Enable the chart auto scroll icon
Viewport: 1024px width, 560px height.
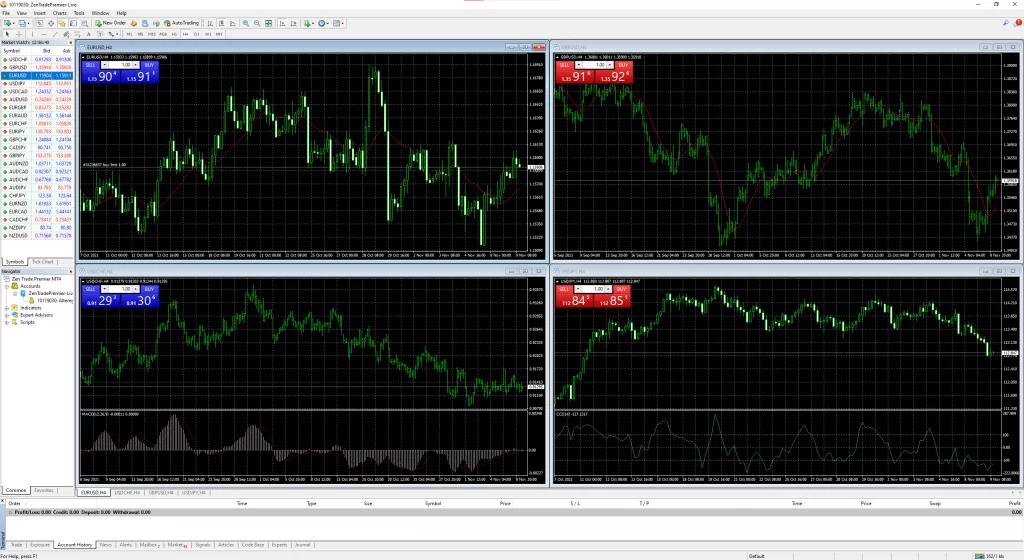pyautogui.click(x=284, y=22)
